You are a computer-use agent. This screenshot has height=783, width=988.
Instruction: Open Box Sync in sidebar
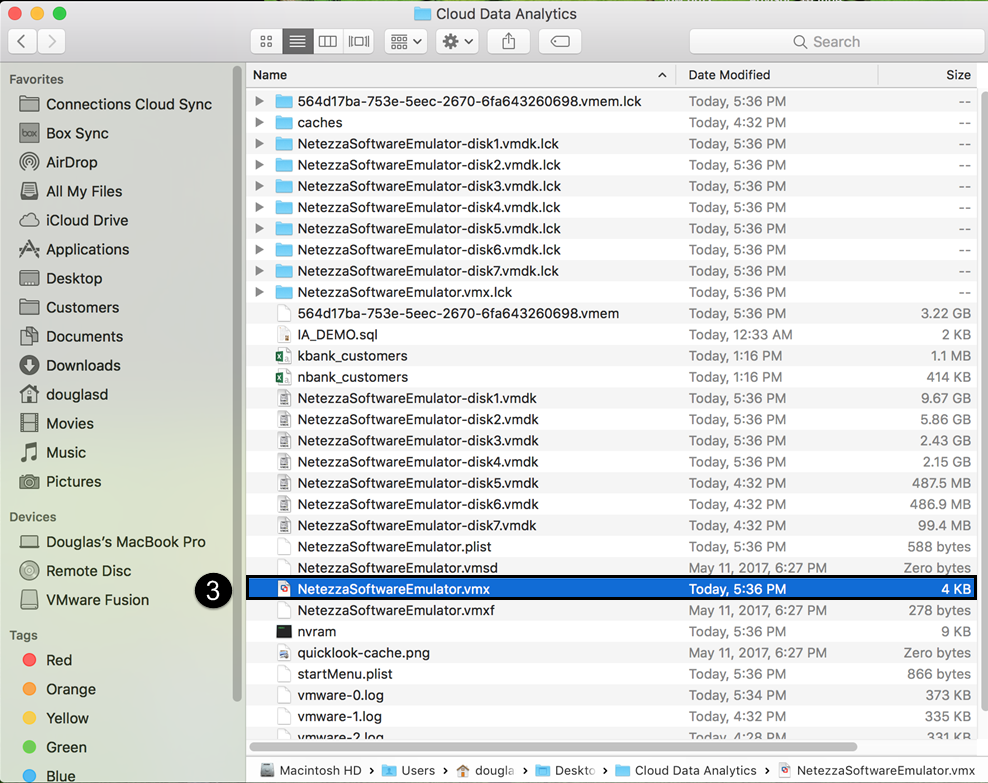[64, 133]
